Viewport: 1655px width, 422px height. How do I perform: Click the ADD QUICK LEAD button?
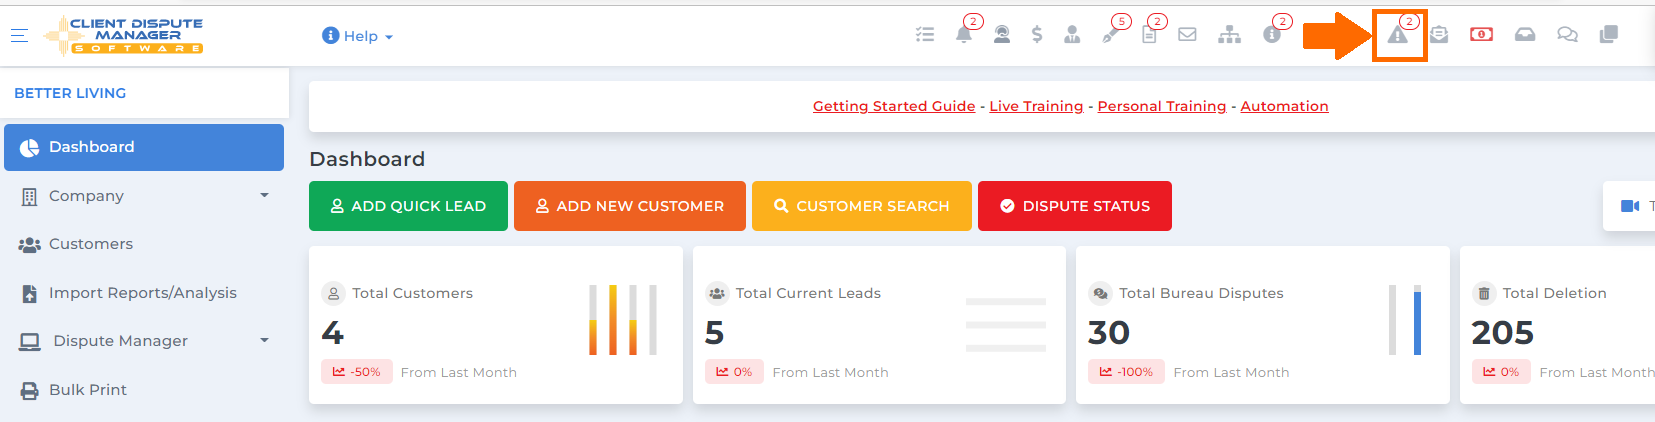(408, 206)
